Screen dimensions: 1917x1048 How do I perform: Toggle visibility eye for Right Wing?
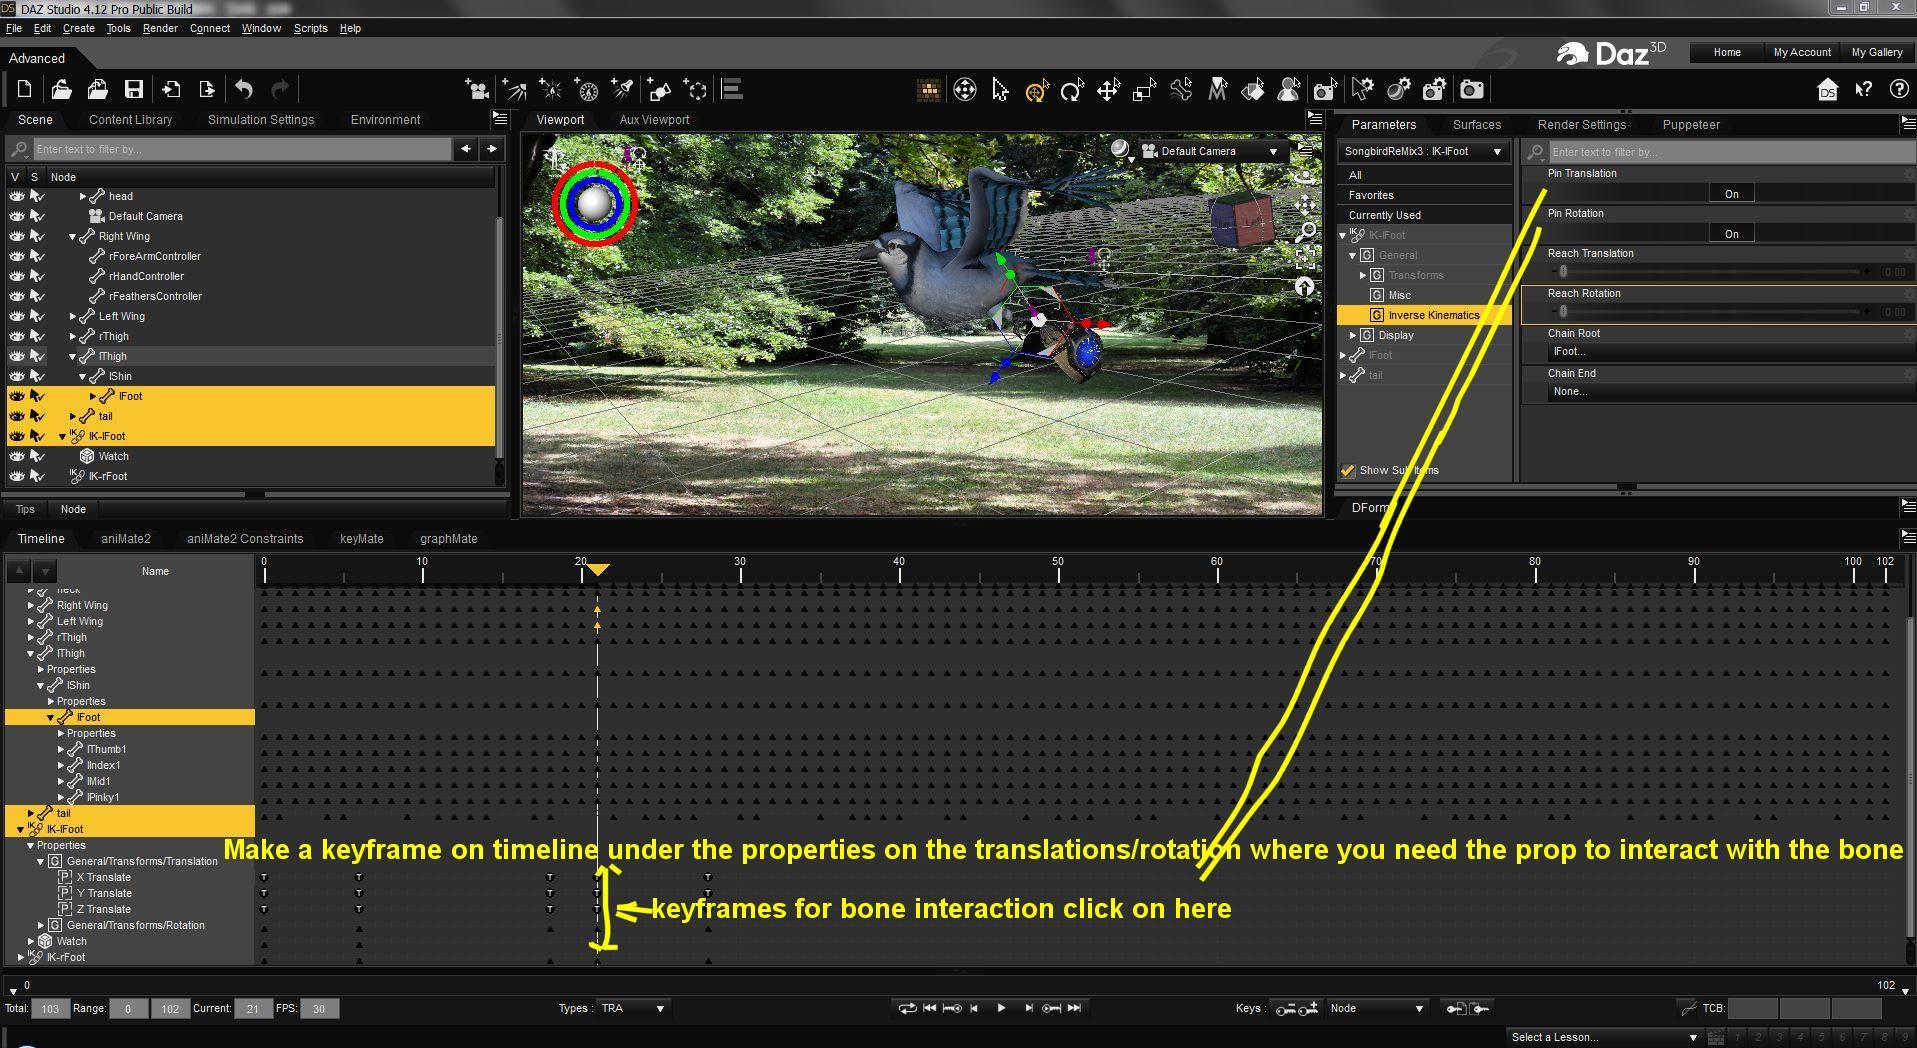pos(17,236)
